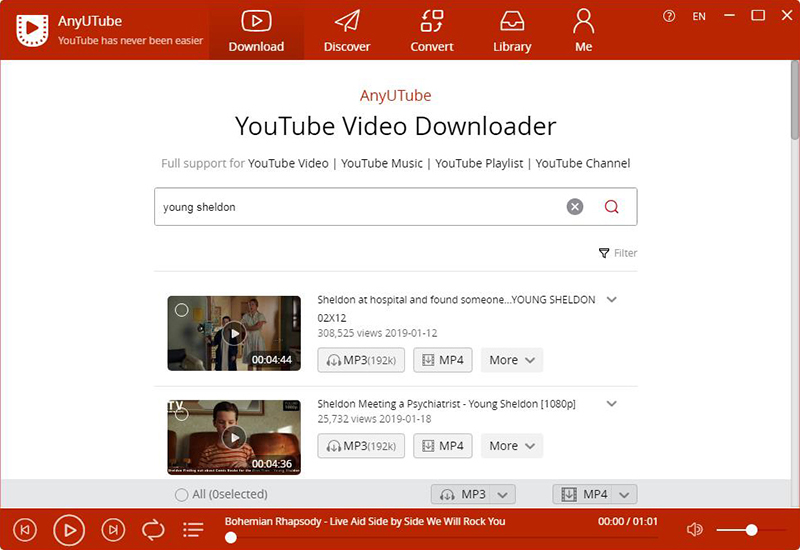This screenshot has height=550, width=800.
Task: Open batch MP4 quality dropdown arrow
Action: 624,494
